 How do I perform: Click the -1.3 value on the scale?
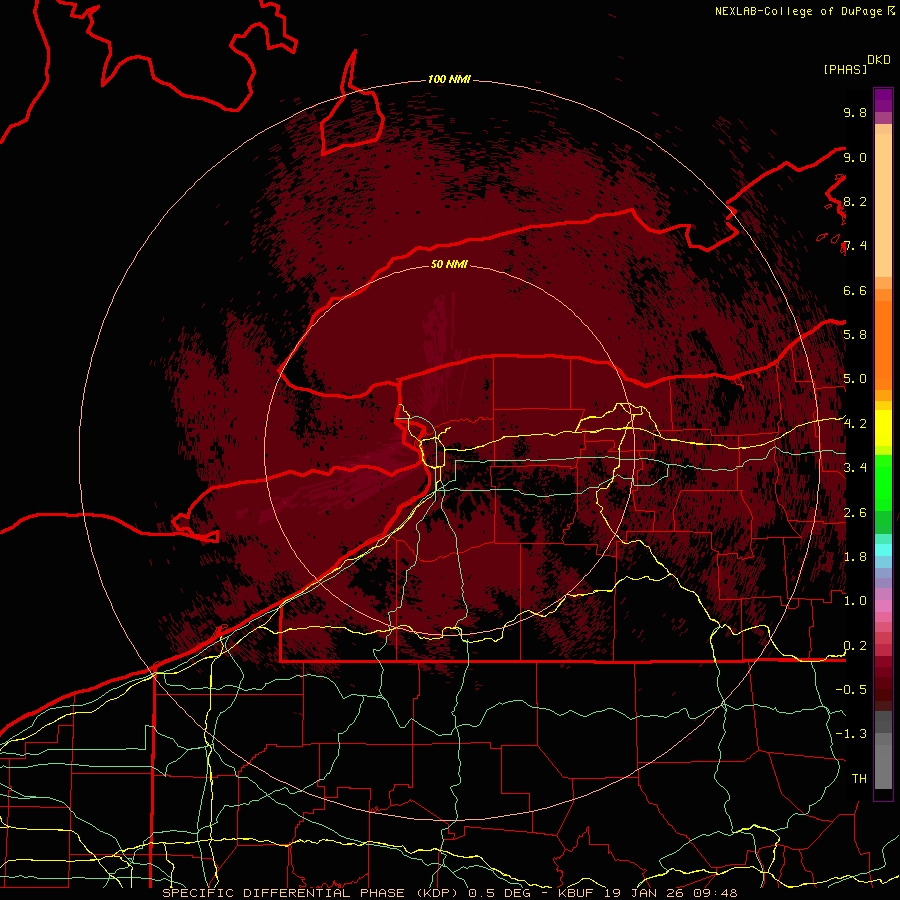[851, 734]
